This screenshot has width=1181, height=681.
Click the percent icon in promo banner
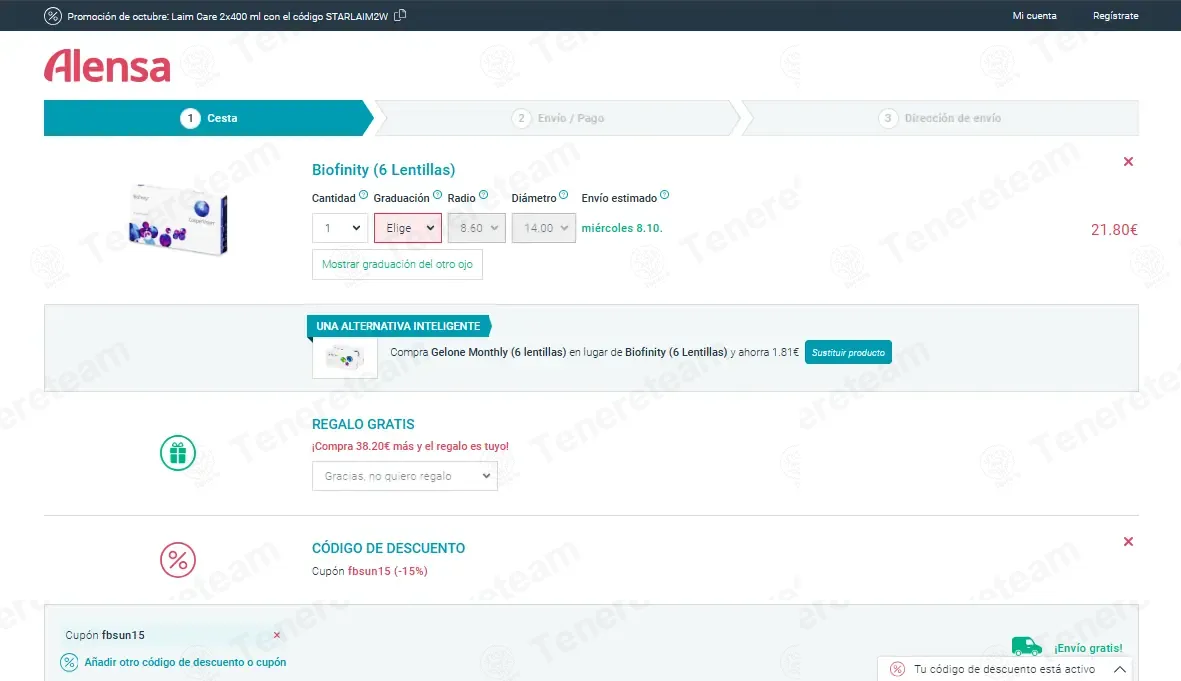[x=53, y=16]
